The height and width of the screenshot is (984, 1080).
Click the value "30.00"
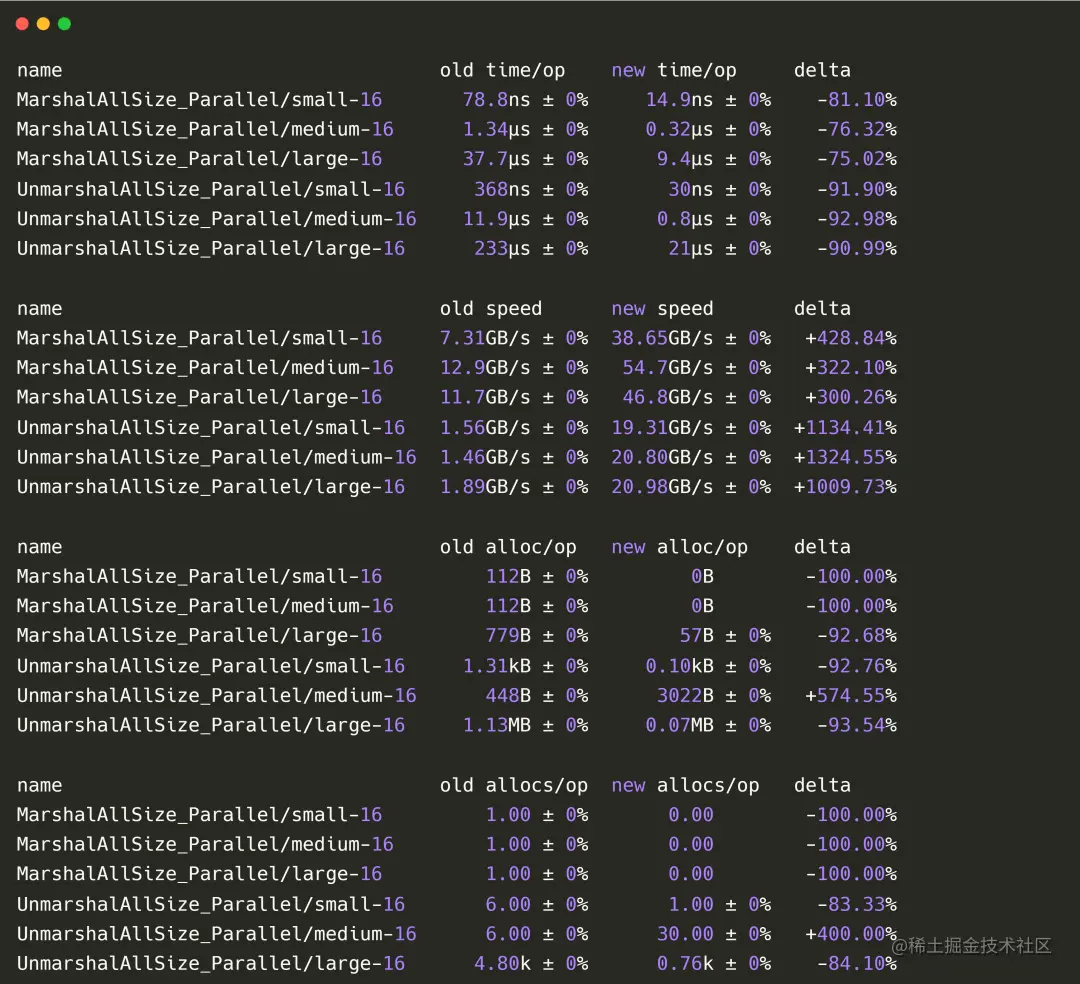(x=685, y=934)
